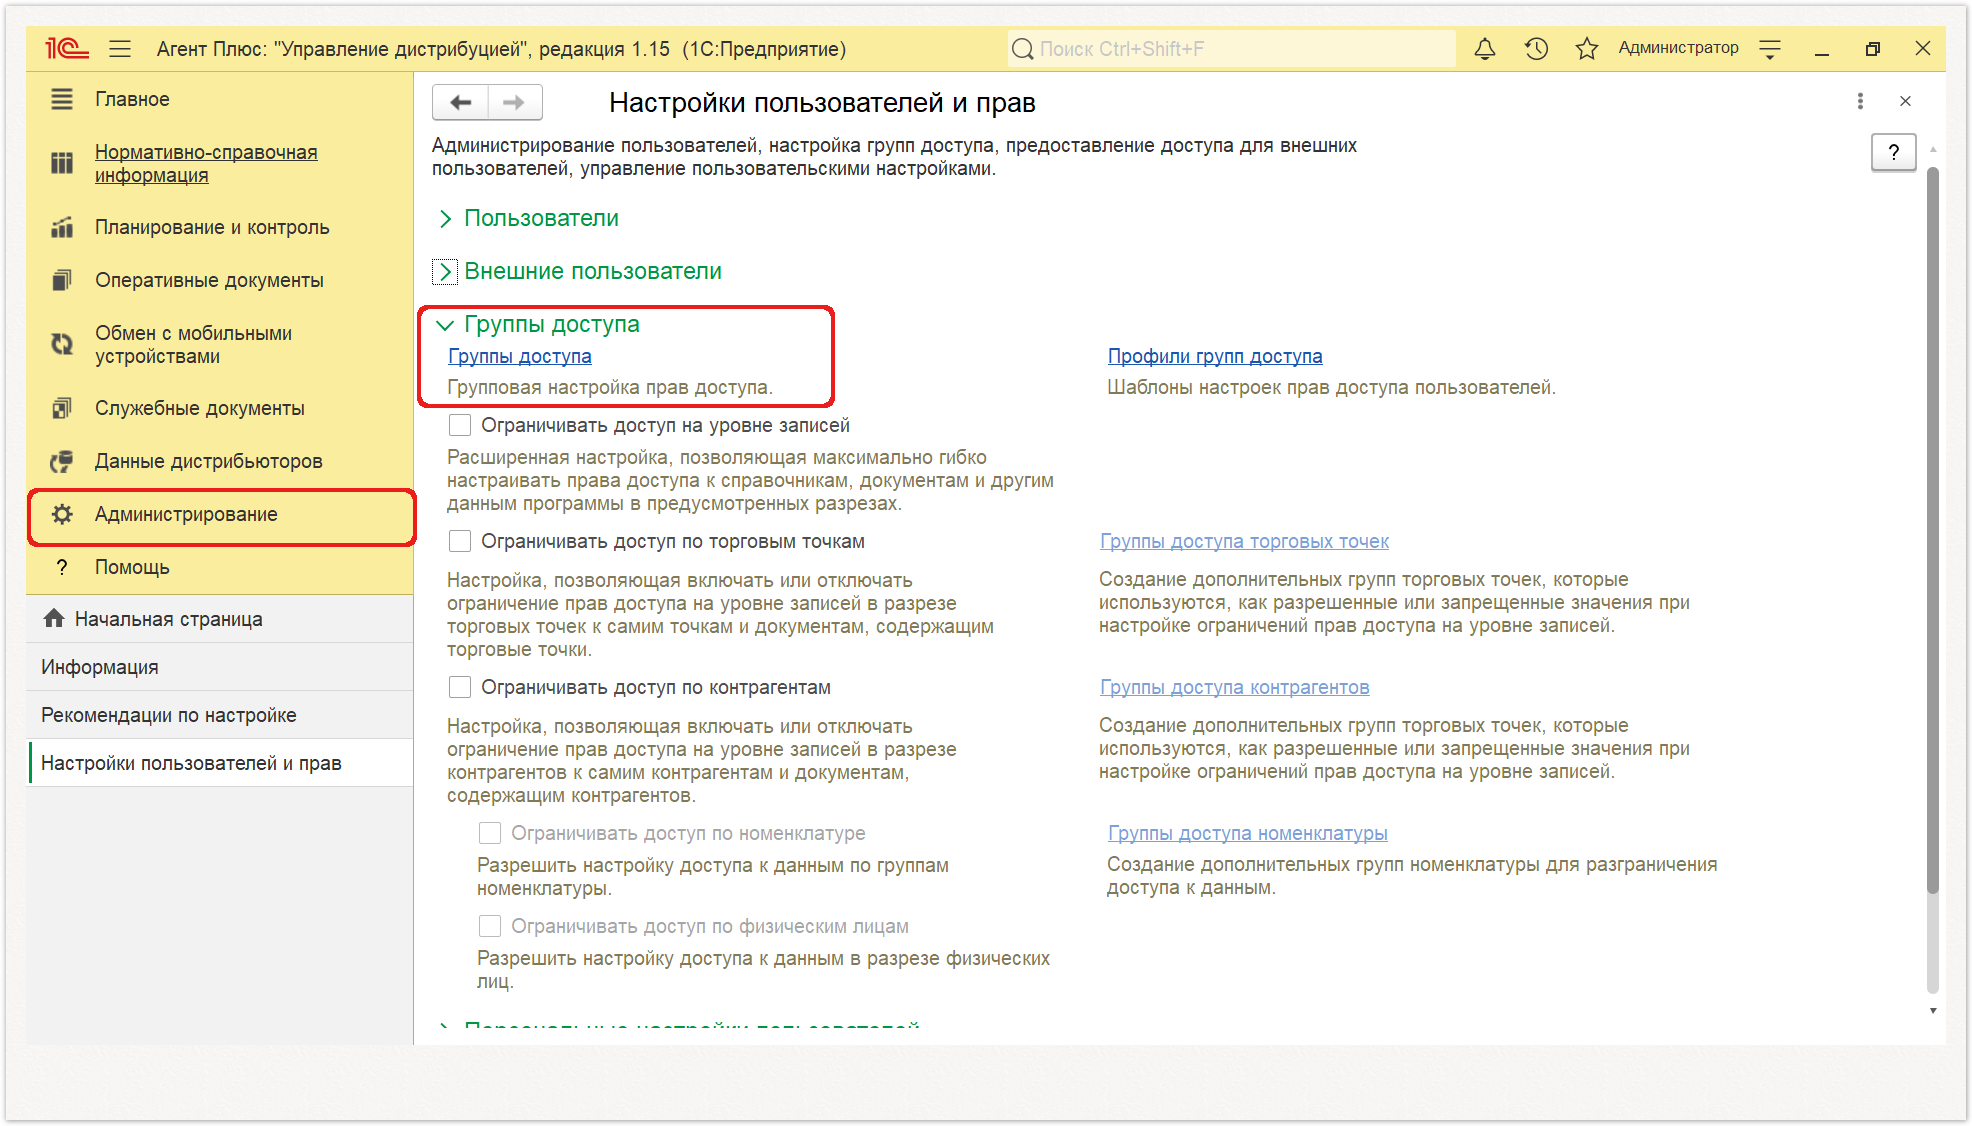Click Служебные документы icon
The height and width of the screenshot is (1126, 1972).
(x=62, y=408)
